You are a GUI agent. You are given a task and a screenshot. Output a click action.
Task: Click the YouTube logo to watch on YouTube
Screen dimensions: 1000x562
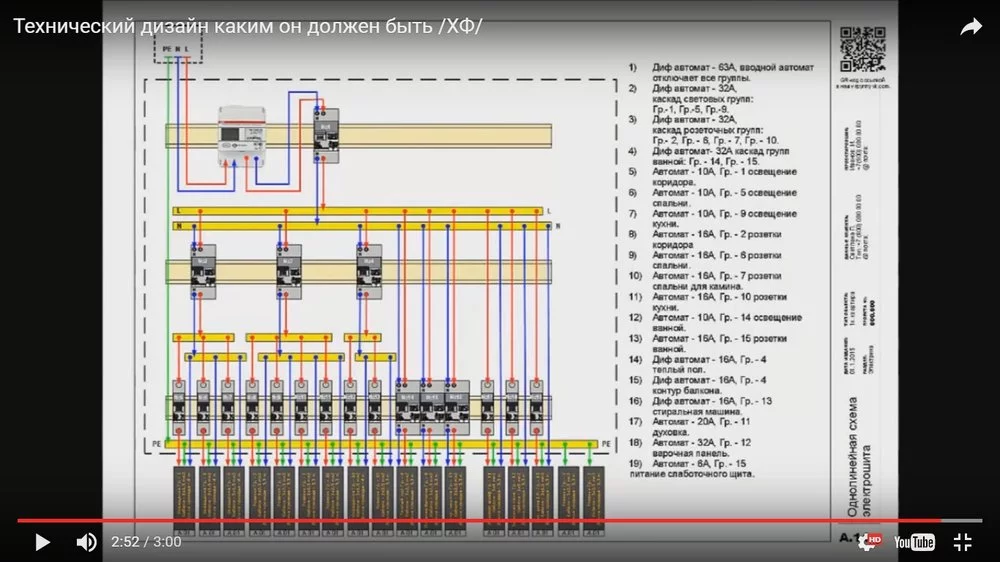coord(914,542)
